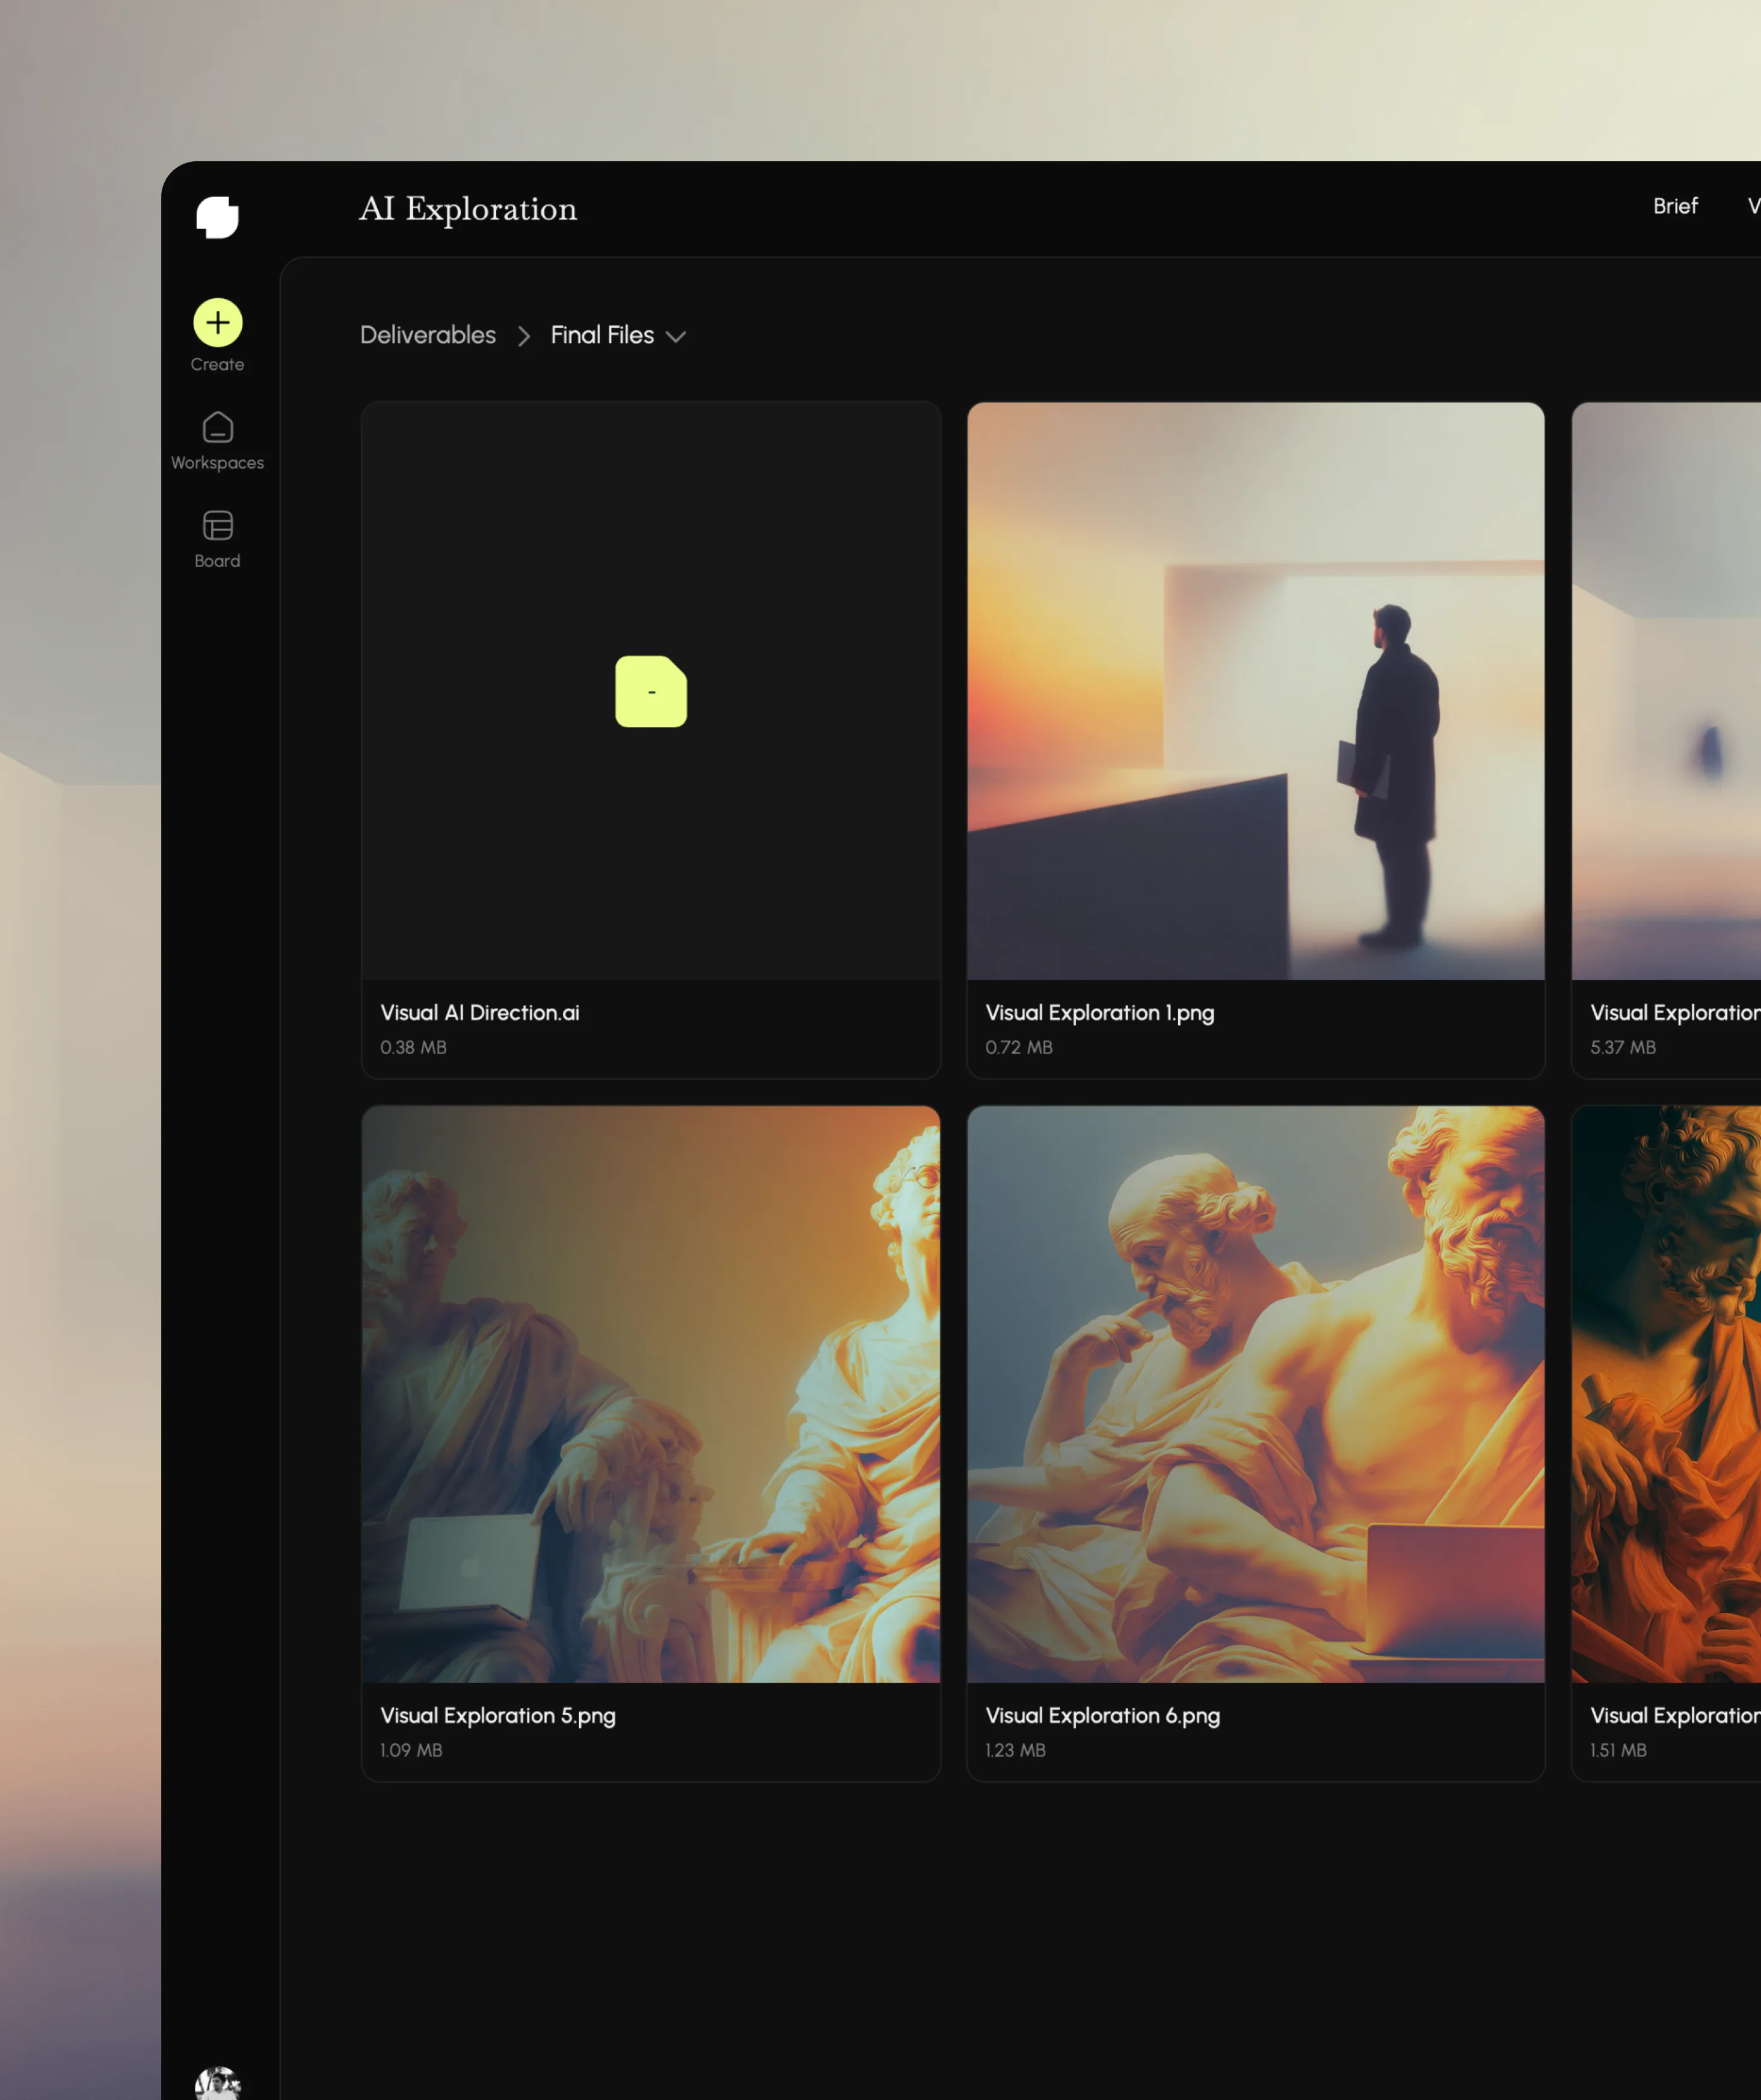Open the Workspaces home icon
This screenshot has width=1761, height=2100.
[217, 428]
